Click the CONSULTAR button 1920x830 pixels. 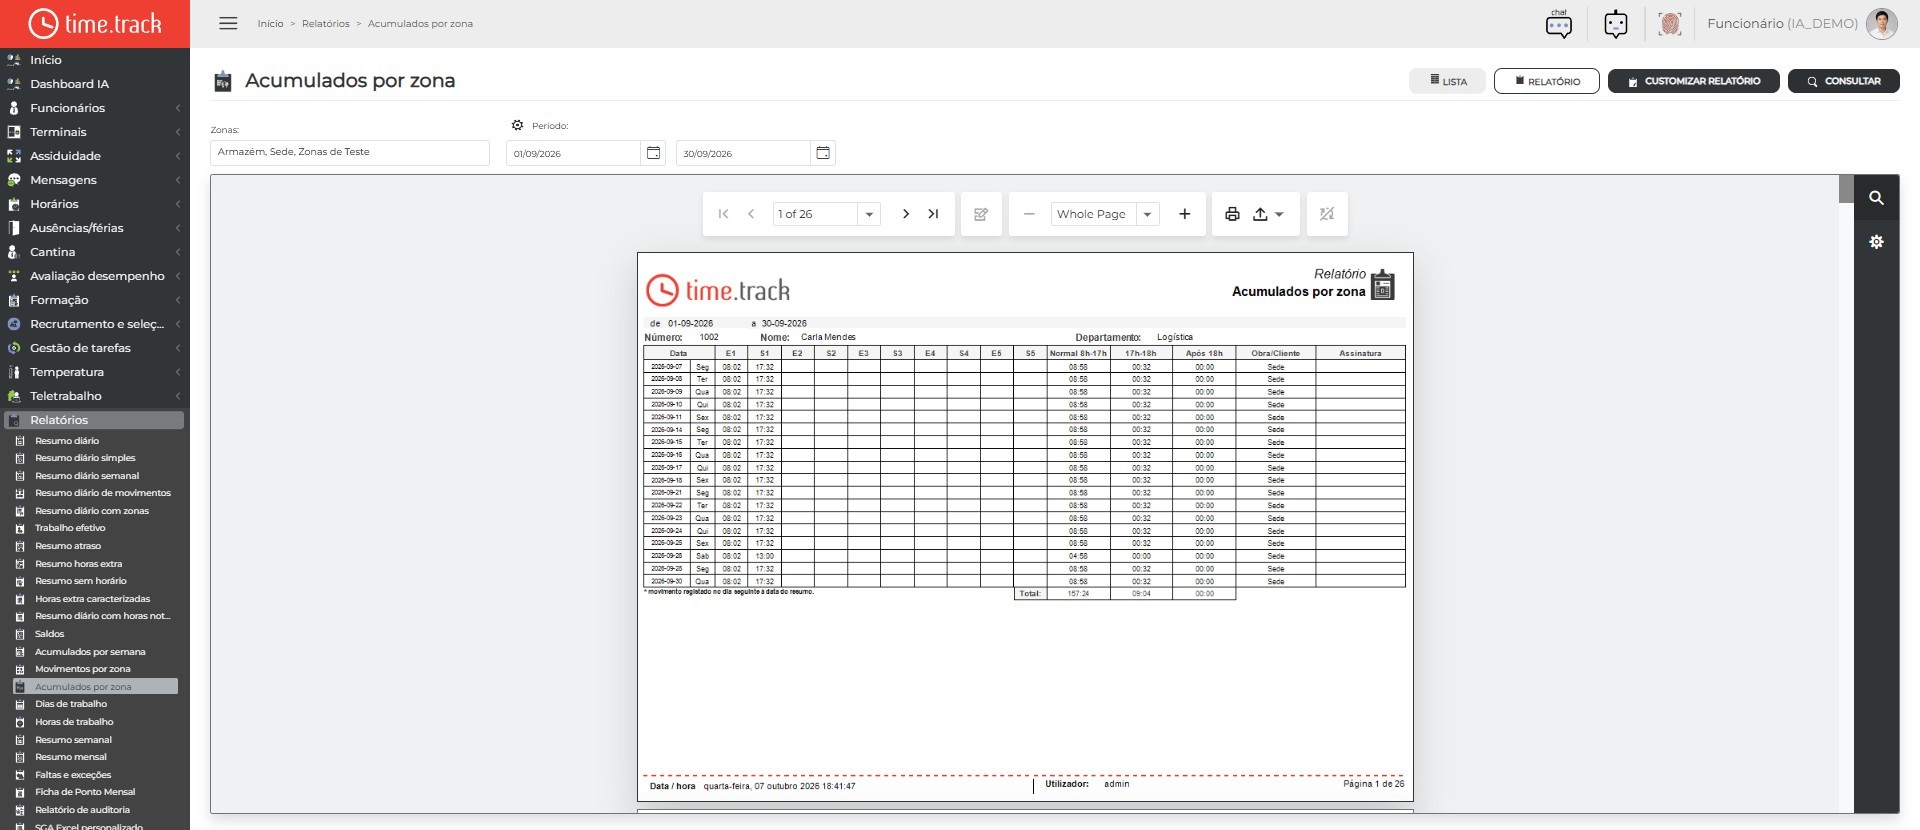[x=1844, y=81]
